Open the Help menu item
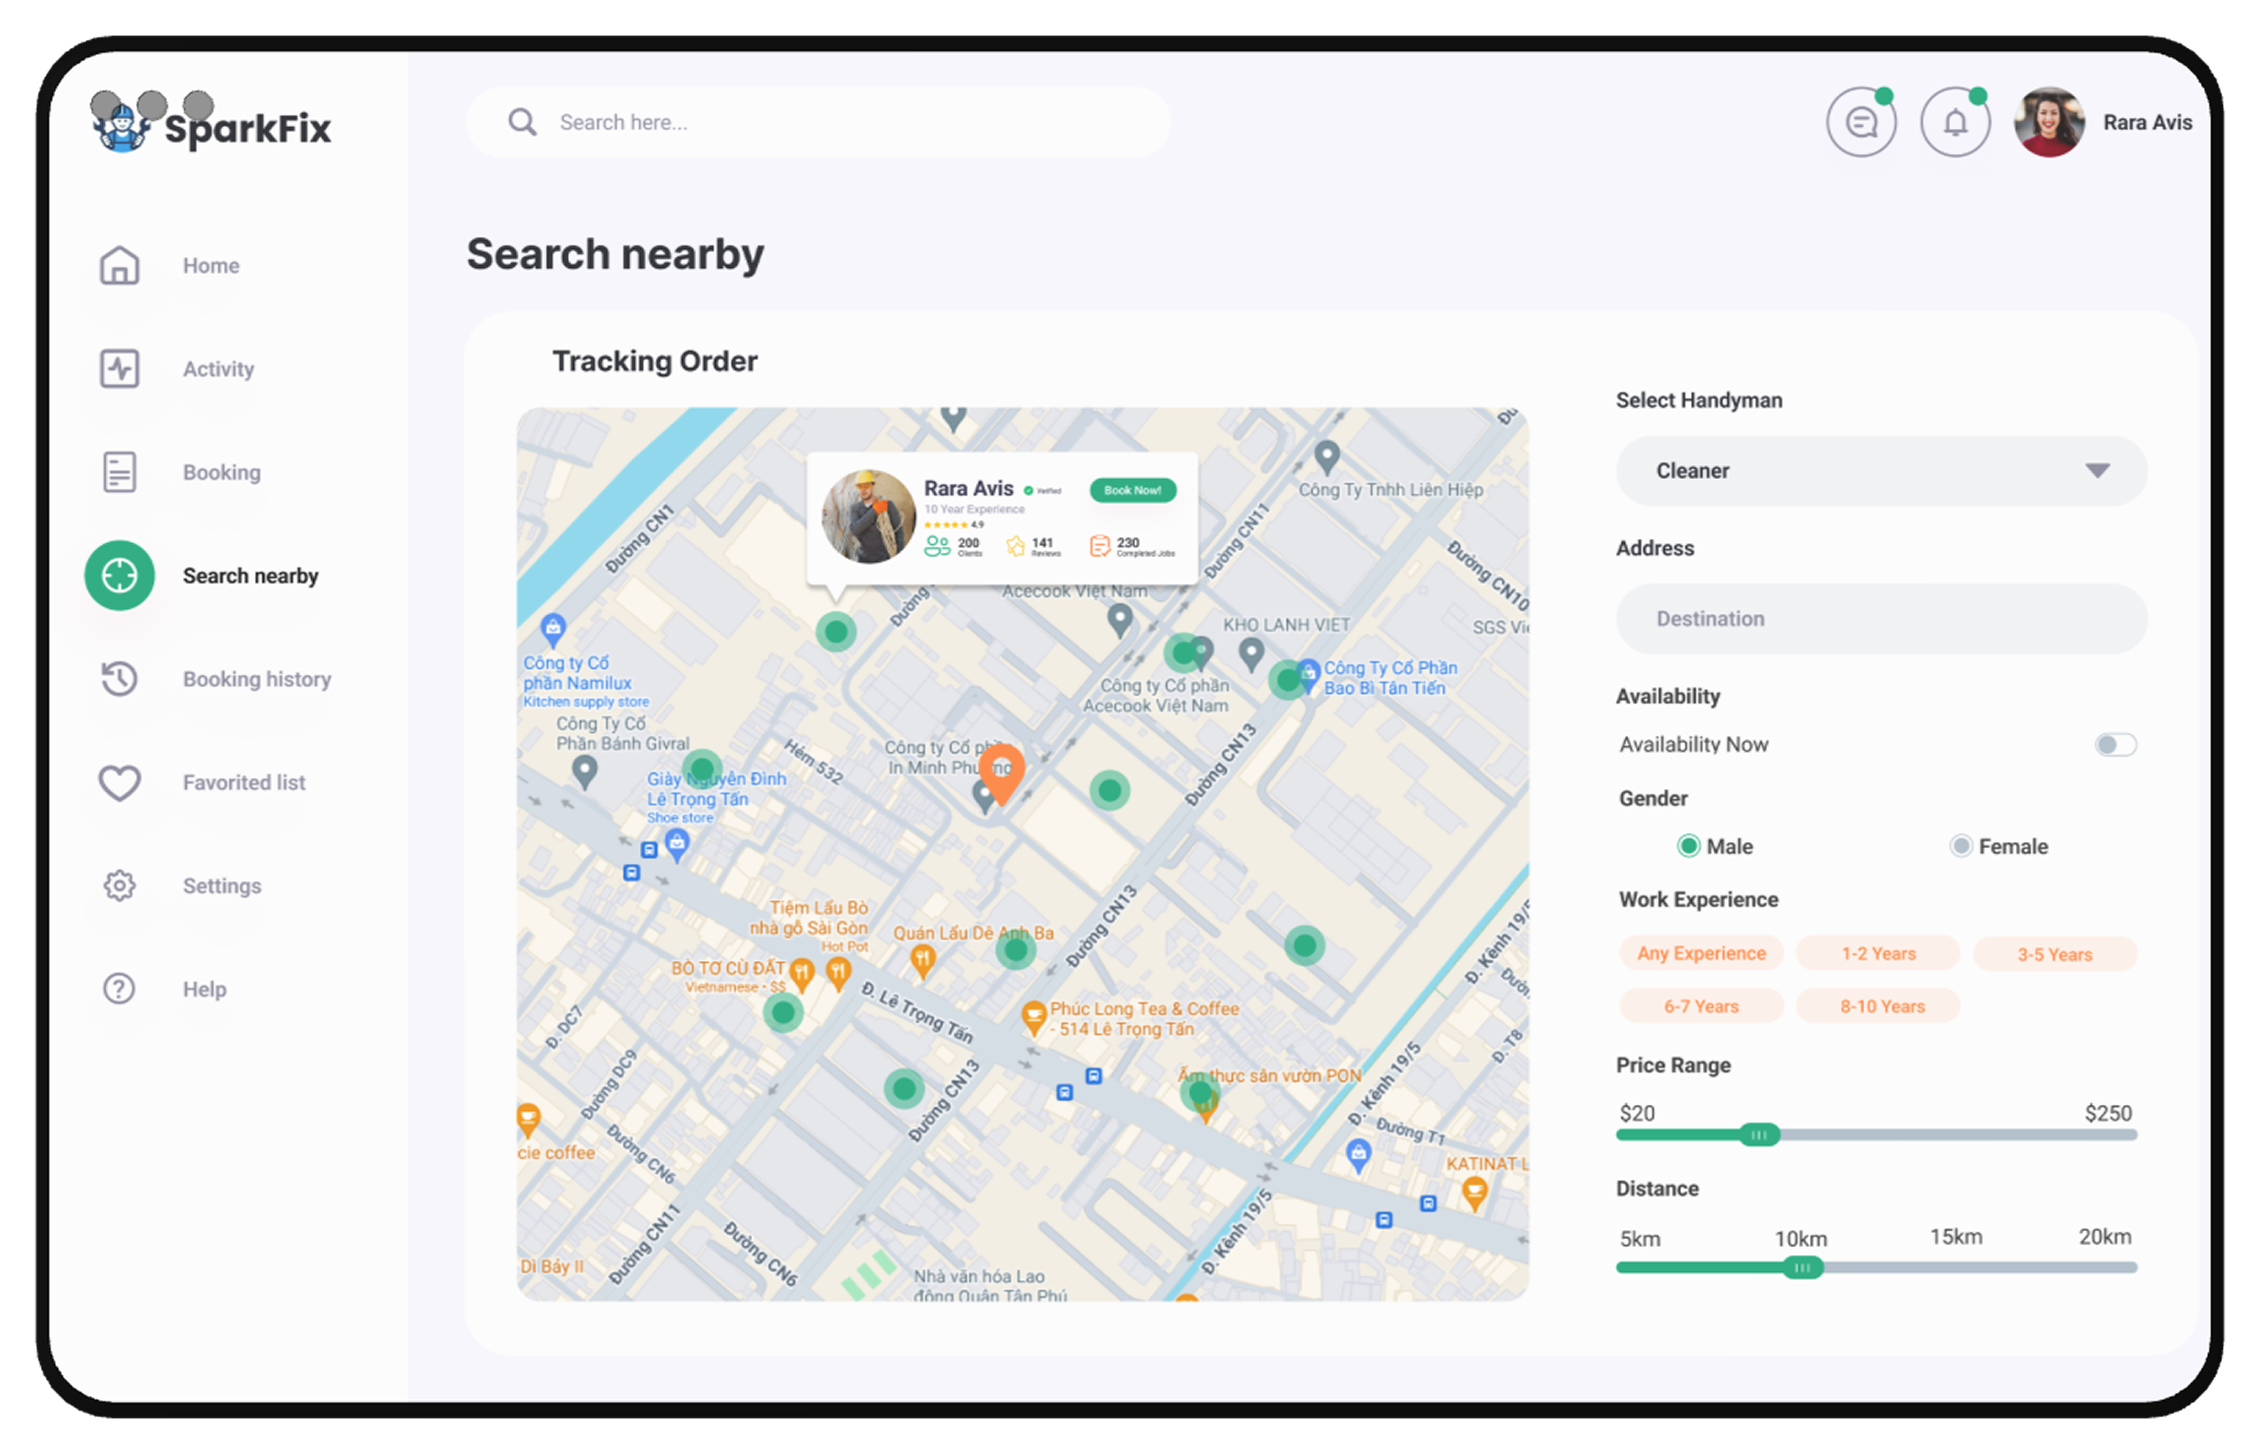2260x1452 pixels. 119,988
